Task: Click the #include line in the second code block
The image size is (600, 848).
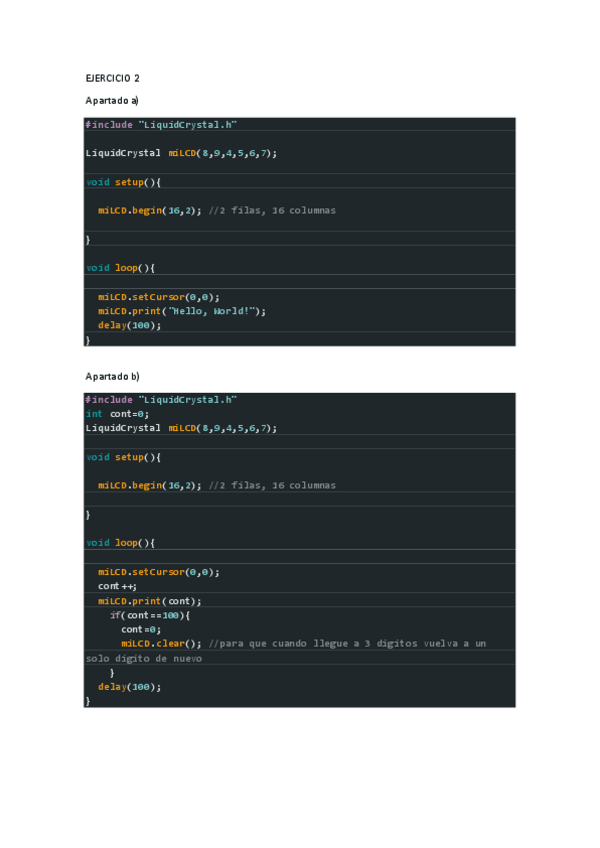Action: (x=161, y=399)
